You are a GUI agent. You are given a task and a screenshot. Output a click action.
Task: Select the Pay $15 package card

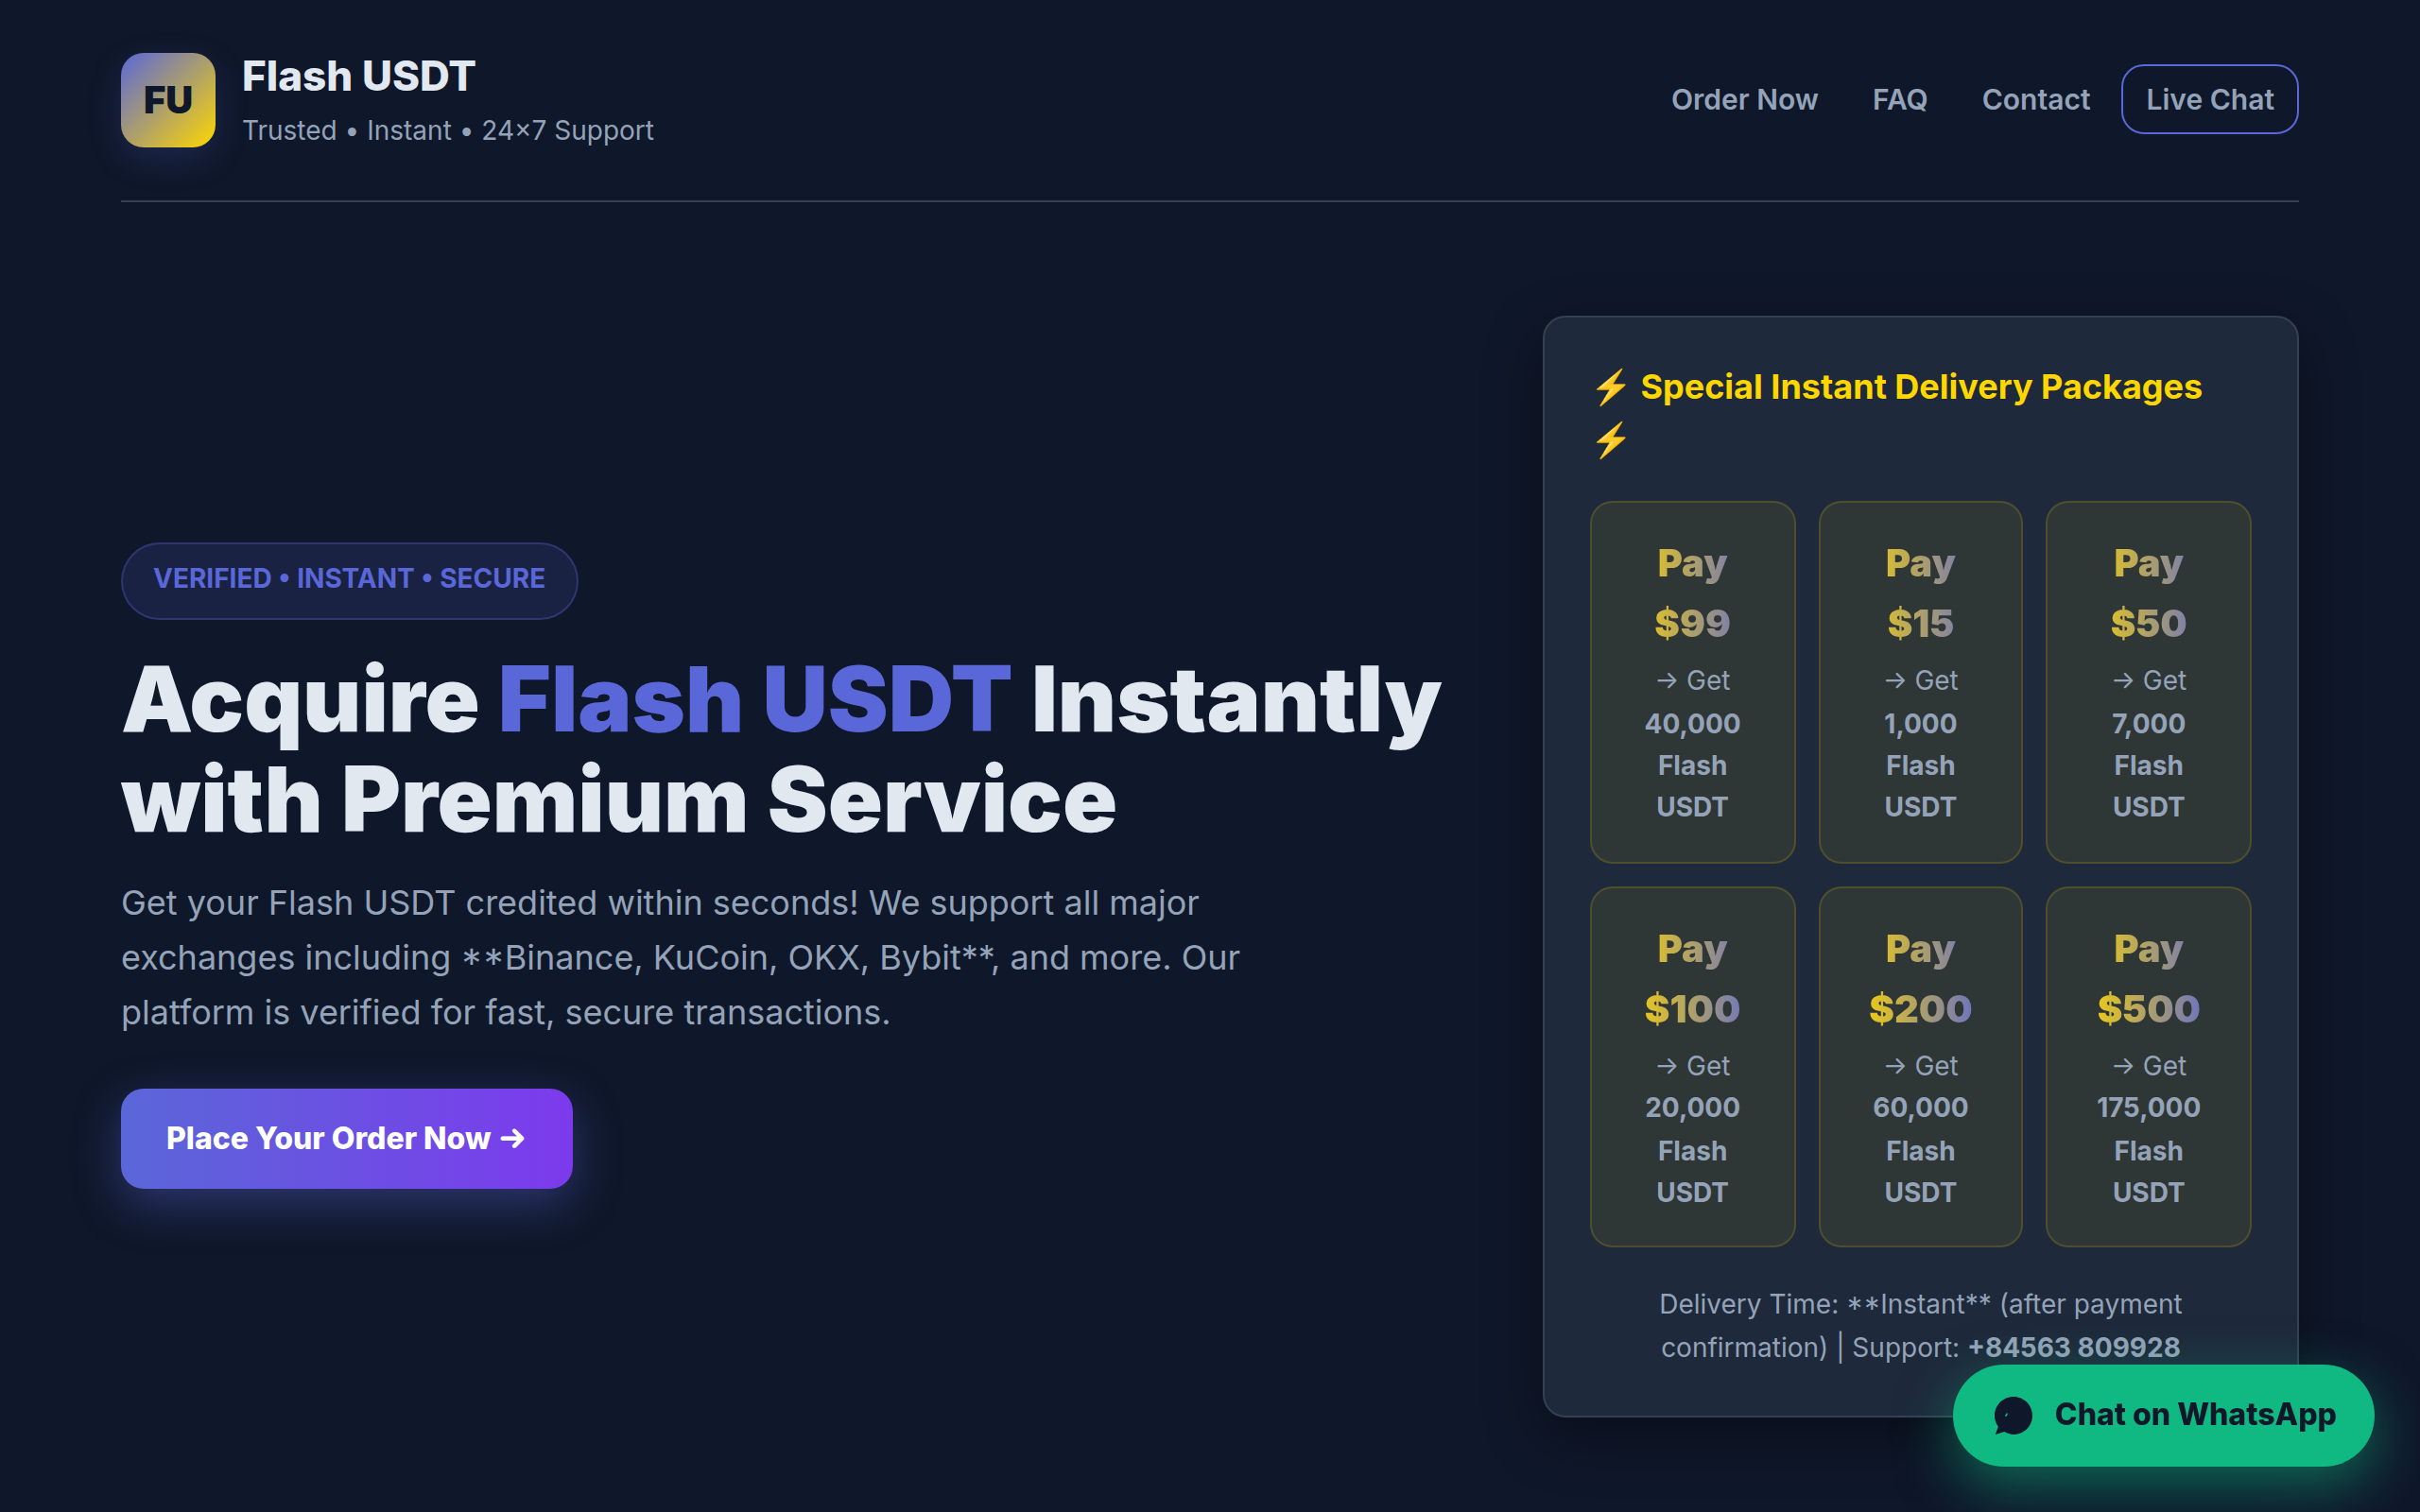coord(1920,682)
